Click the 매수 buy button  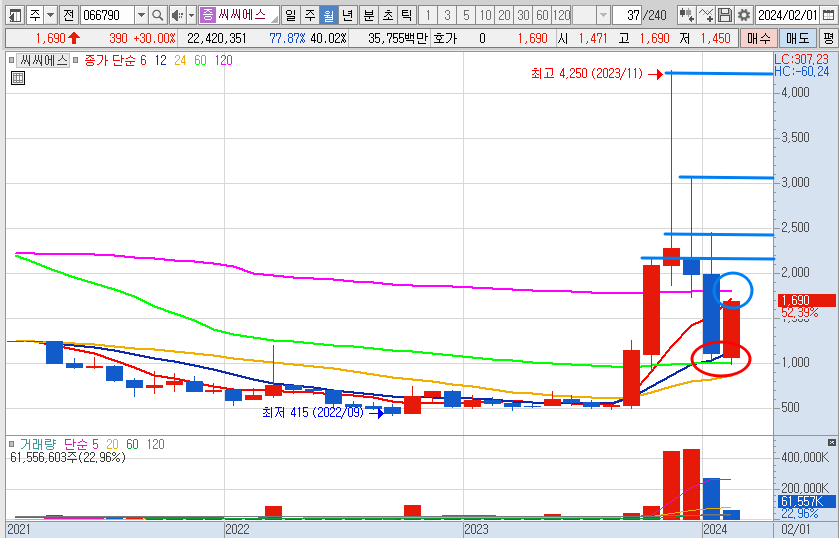[758, 39]
